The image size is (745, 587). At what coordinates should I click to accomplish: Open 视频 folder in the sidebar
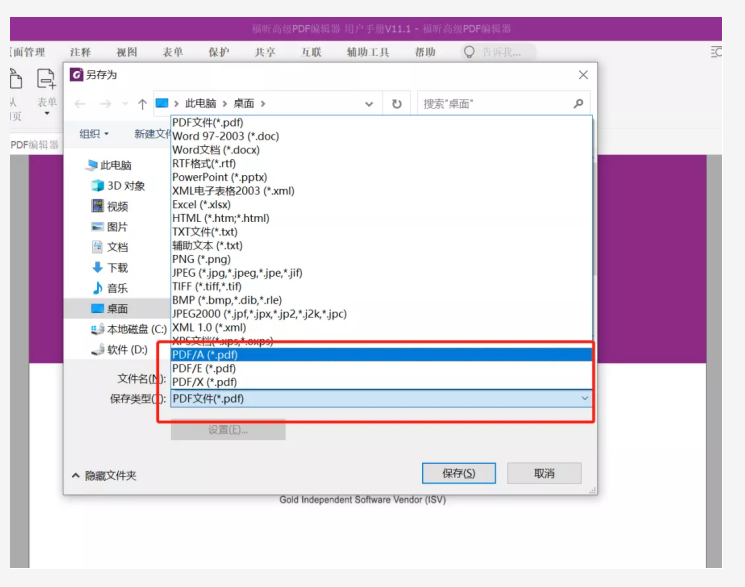pyautogui.click(x=110, y=206)
